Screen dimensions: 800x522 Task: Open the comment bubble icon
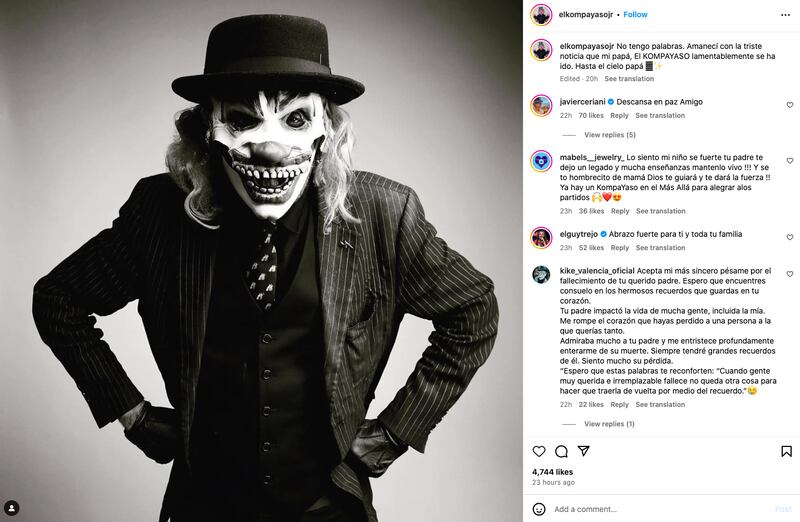[561, 451]
